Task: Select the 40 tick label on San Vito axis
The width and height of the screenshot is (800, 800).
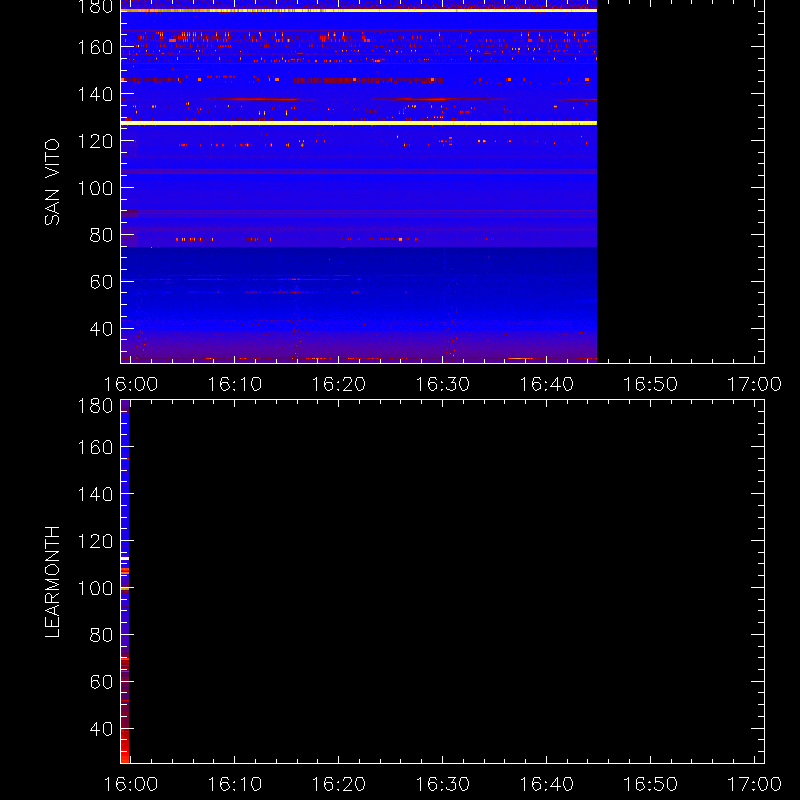Action: [x=101, y=329]
